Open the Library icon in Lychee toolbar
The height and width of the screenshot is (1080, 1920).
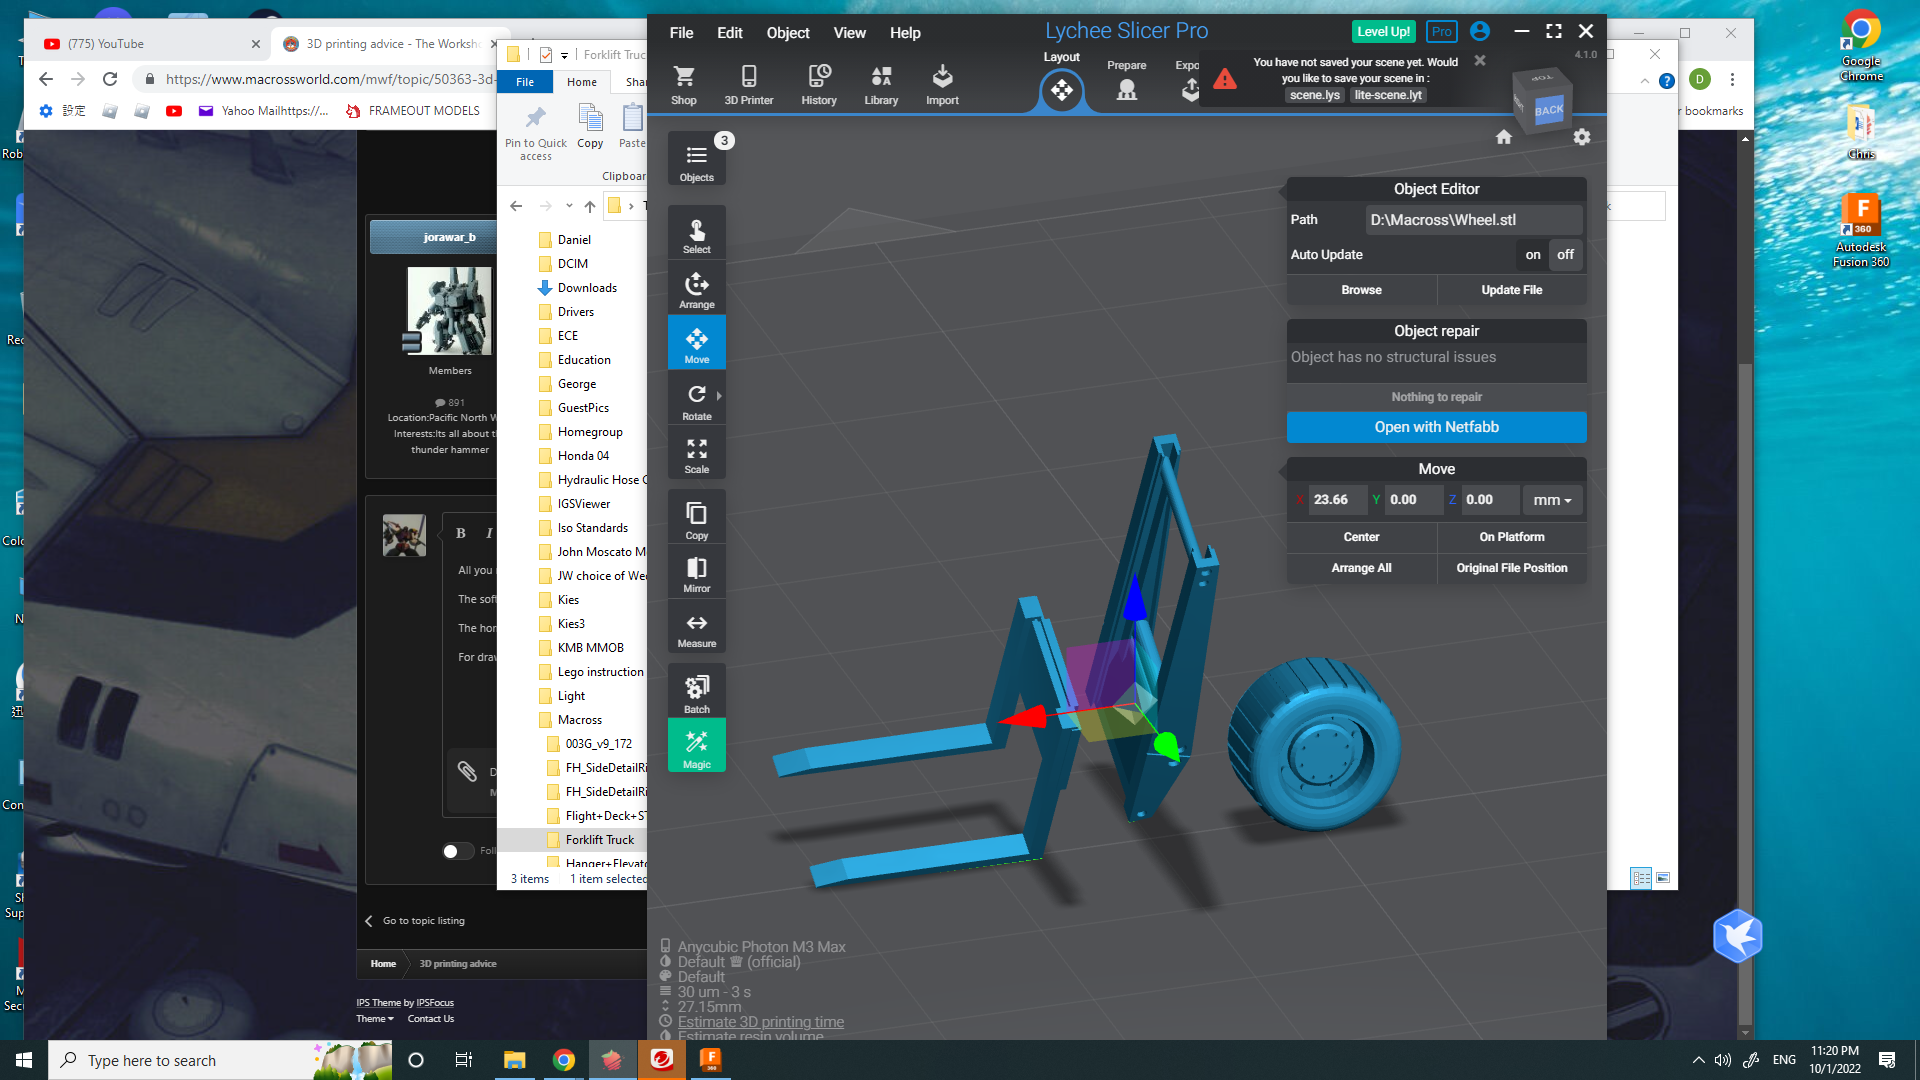(881, 85)
